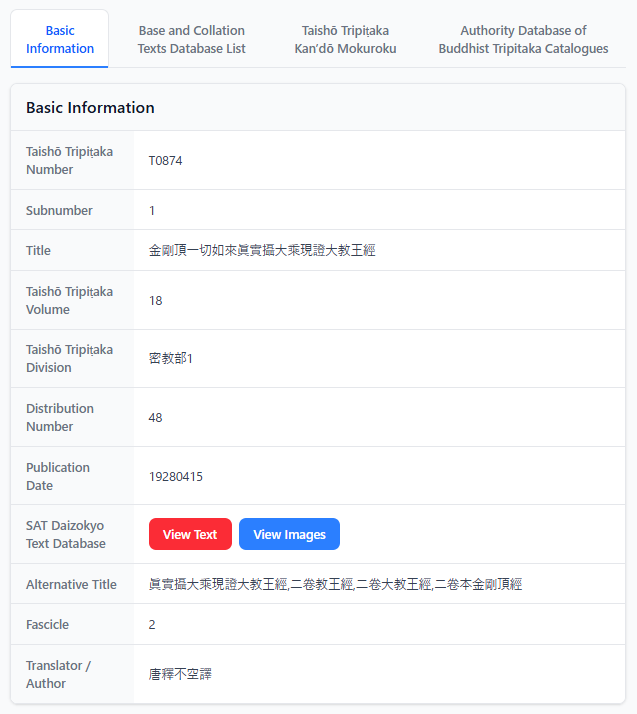Viewport: 637px width, 714px height.
Task: Click the publication date value 19280415
Action: (x=175, y=476)
